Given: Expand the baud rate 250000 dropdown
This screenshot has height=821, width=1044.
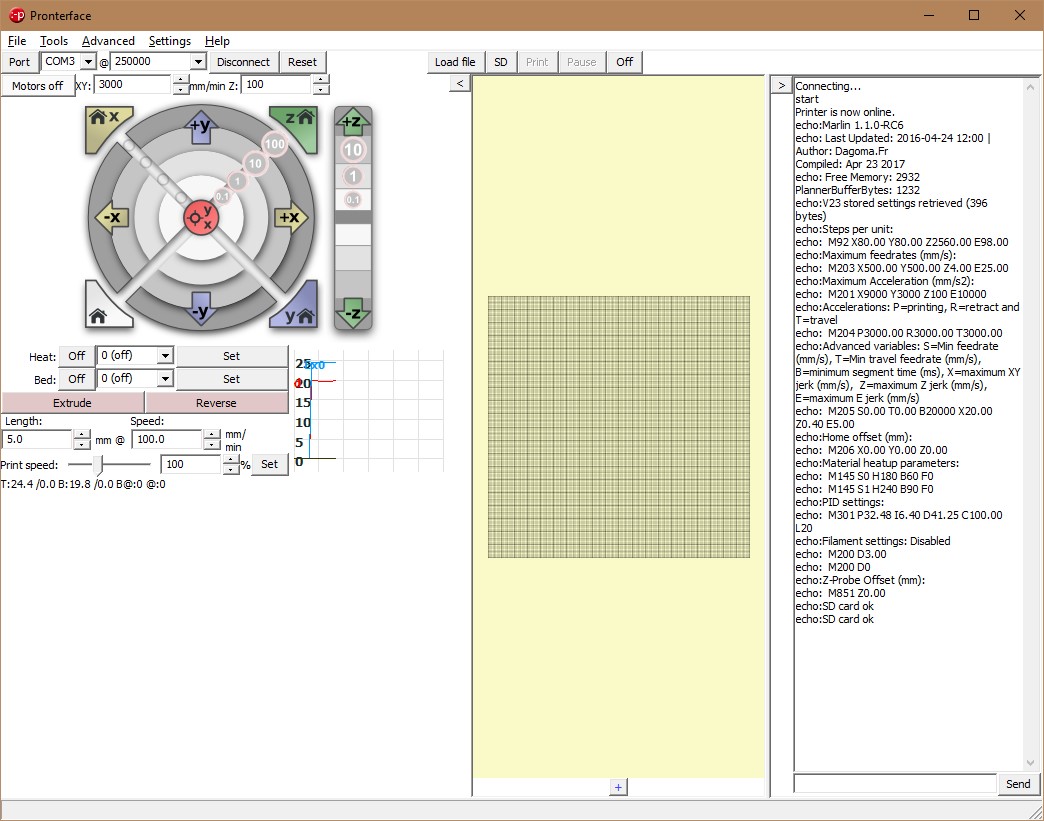Looking at the screenshot, I should [197, 62].
